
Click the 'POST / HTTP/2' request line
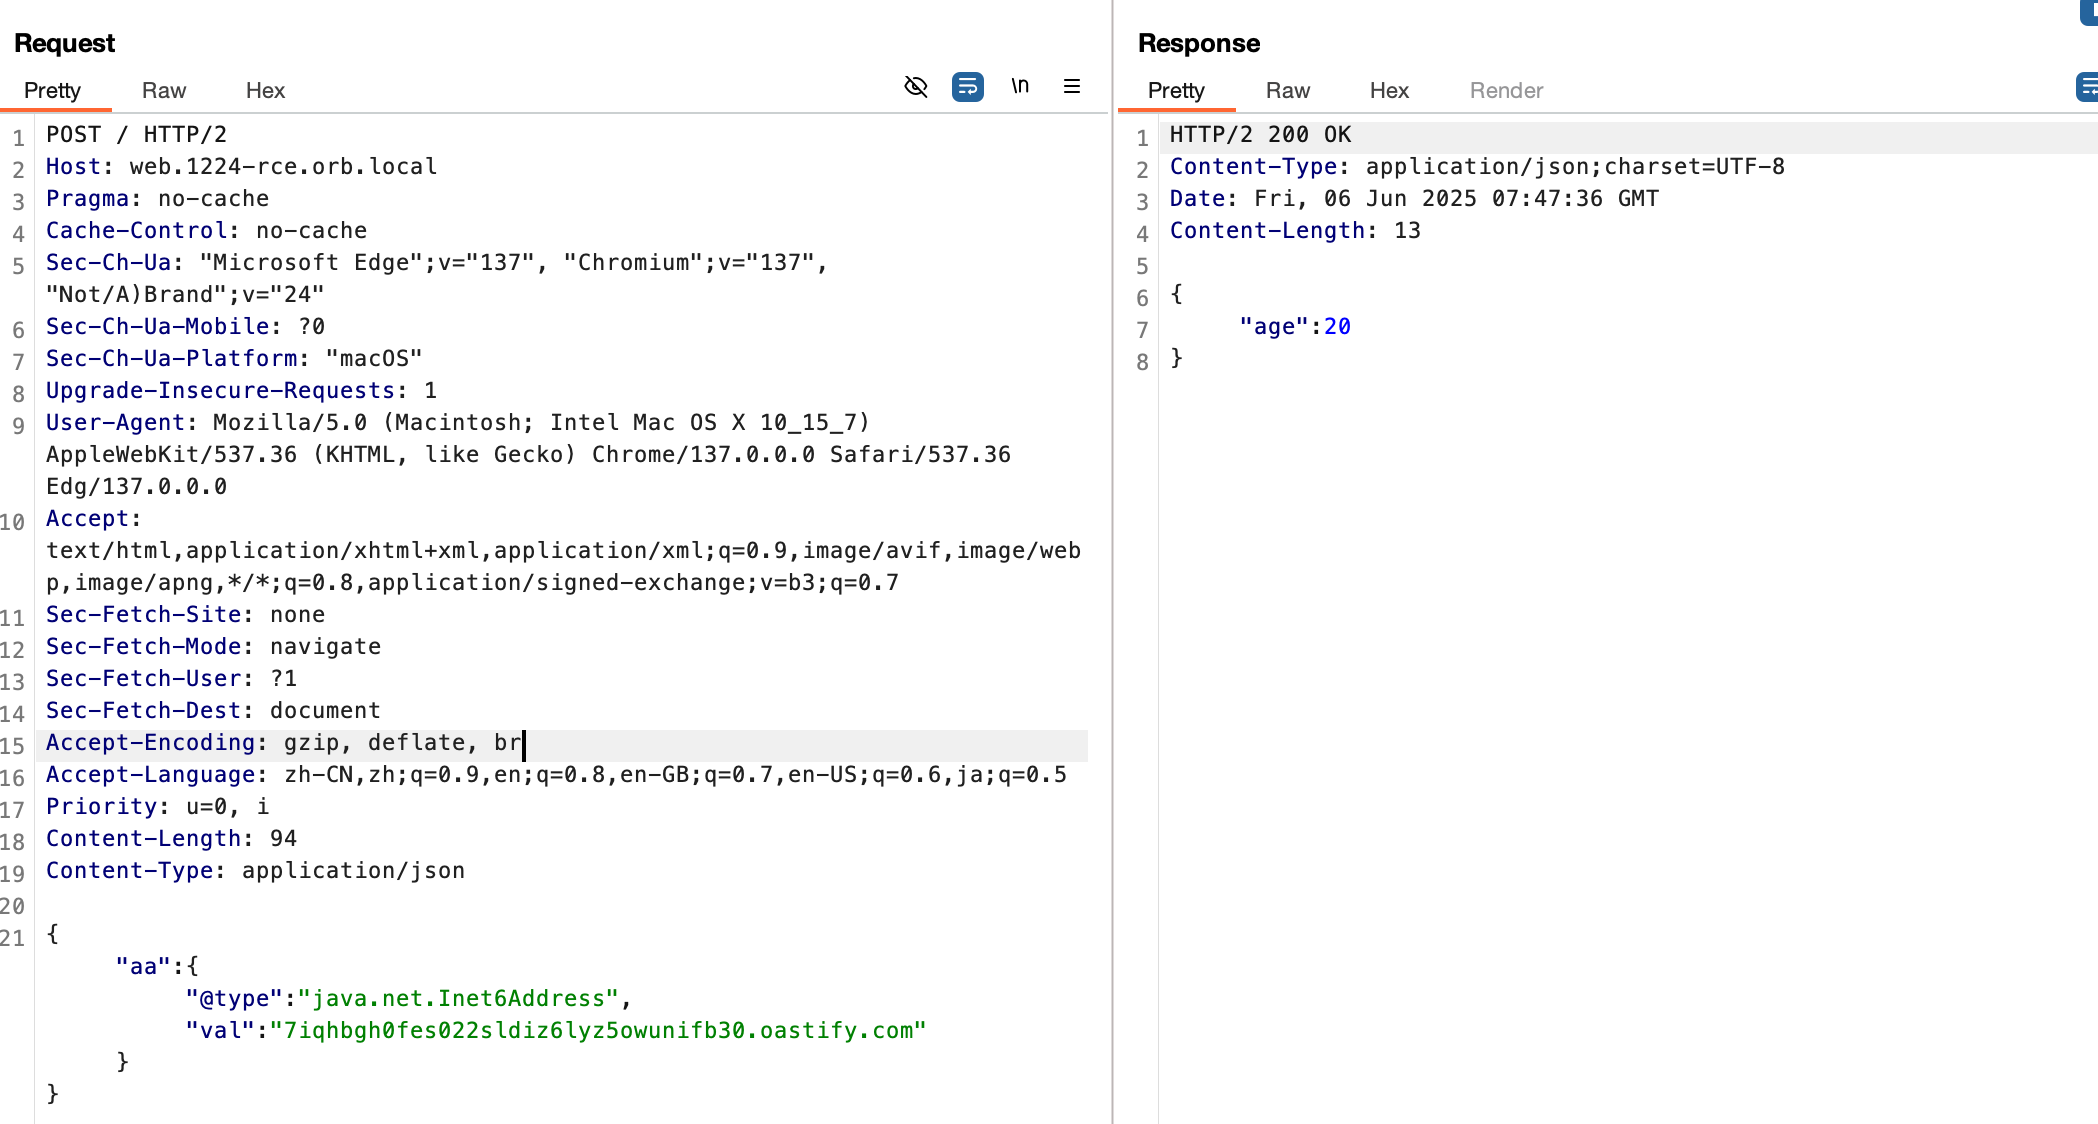pos(137,135)
